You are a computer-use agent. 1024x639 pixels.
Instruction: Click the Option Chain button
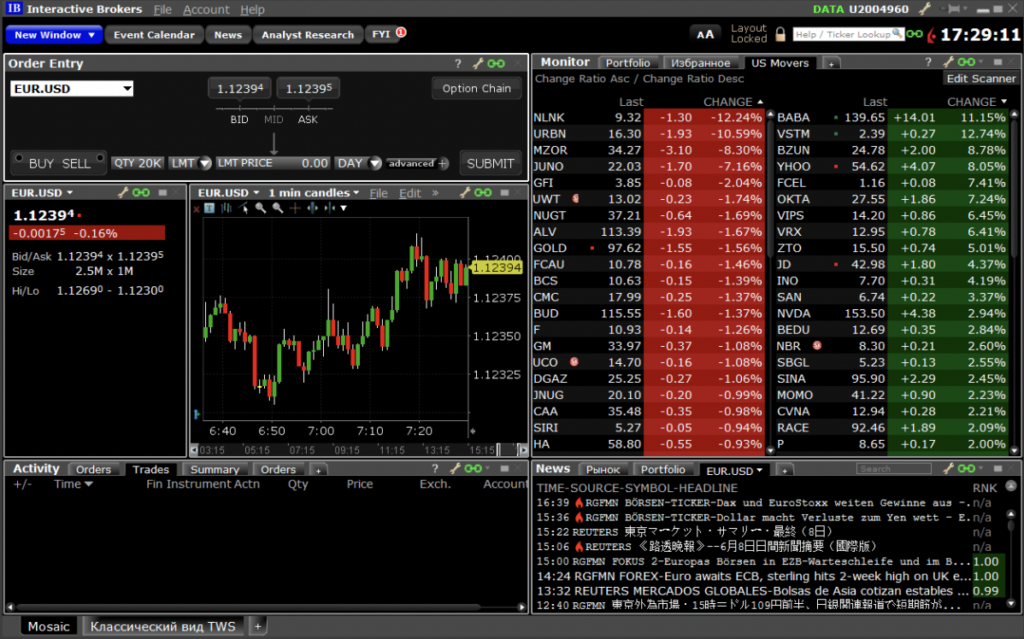click(x=476, y=88)
